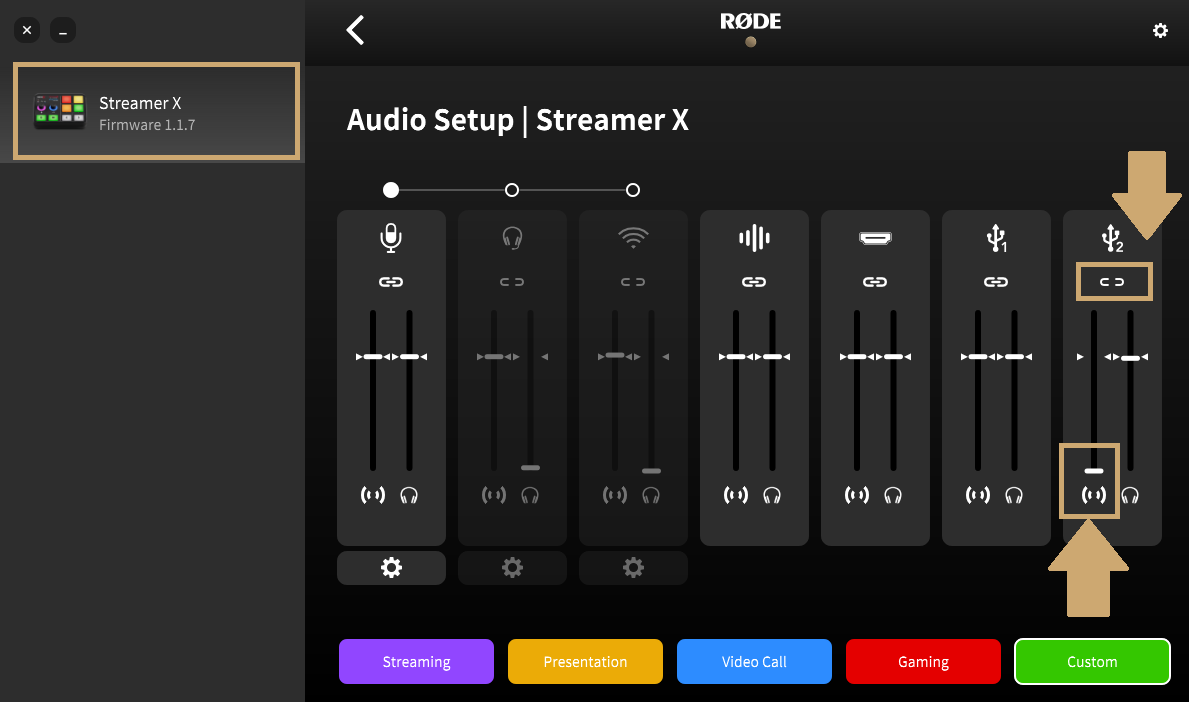Image resolution: width=1189 pixels, height=702 pixels.
Task: Click the microphone channel icon
Action: (391, 237)
